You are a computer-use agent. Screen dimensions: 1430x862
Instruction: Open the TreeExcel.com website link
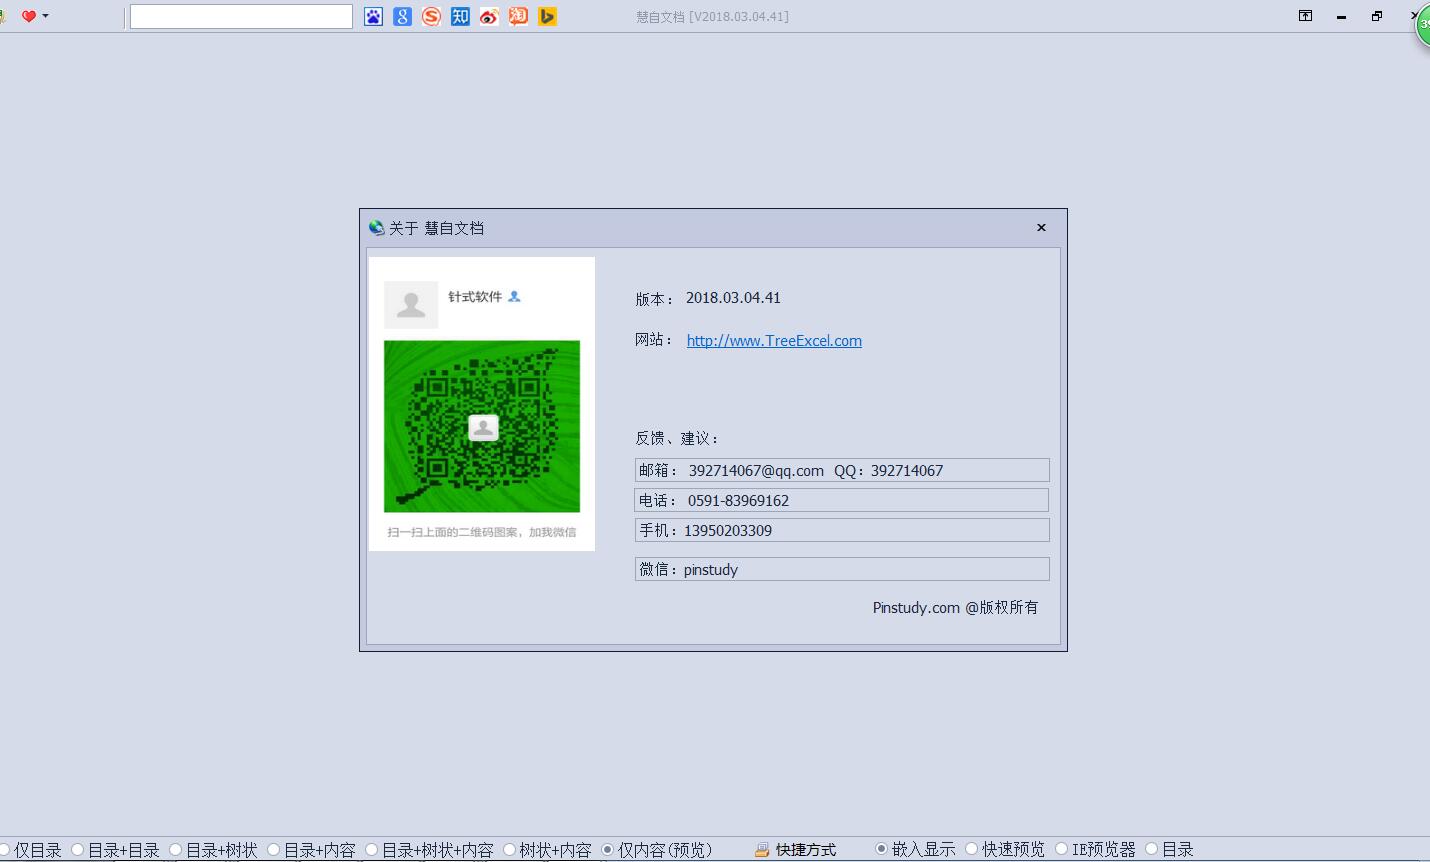[x=774, y=341]
